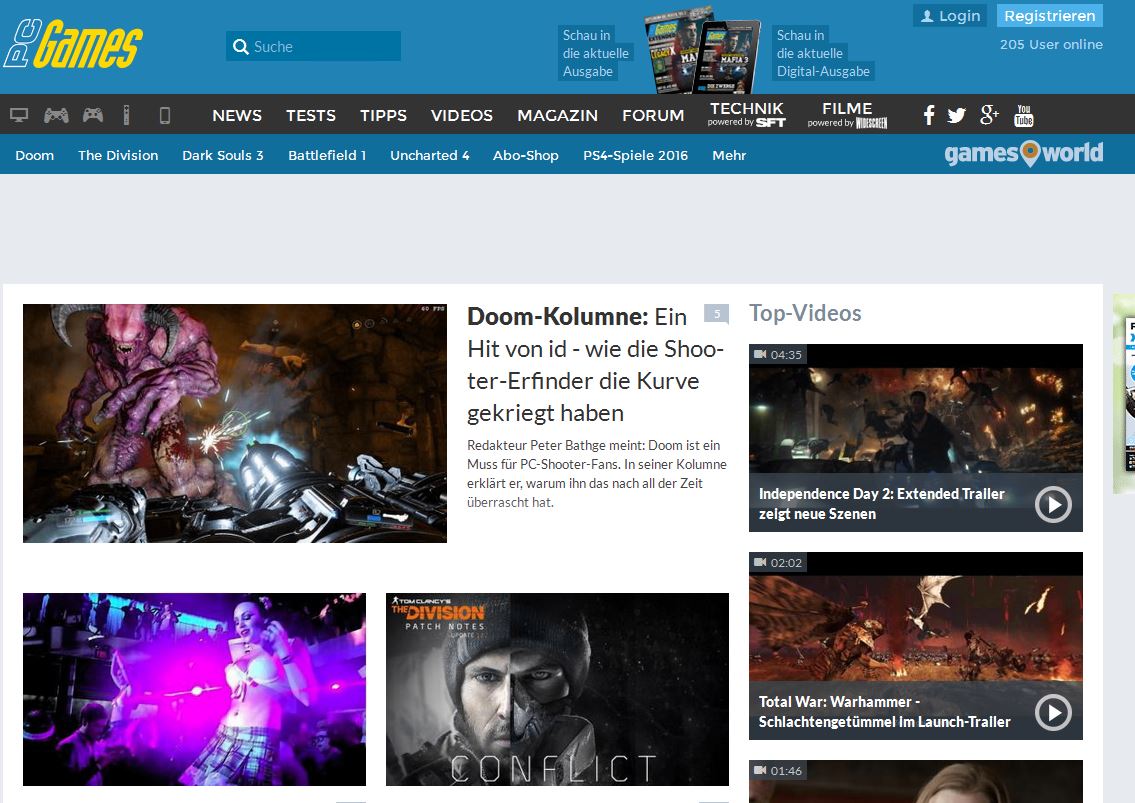Open the MAGAZIN menu

557,115
